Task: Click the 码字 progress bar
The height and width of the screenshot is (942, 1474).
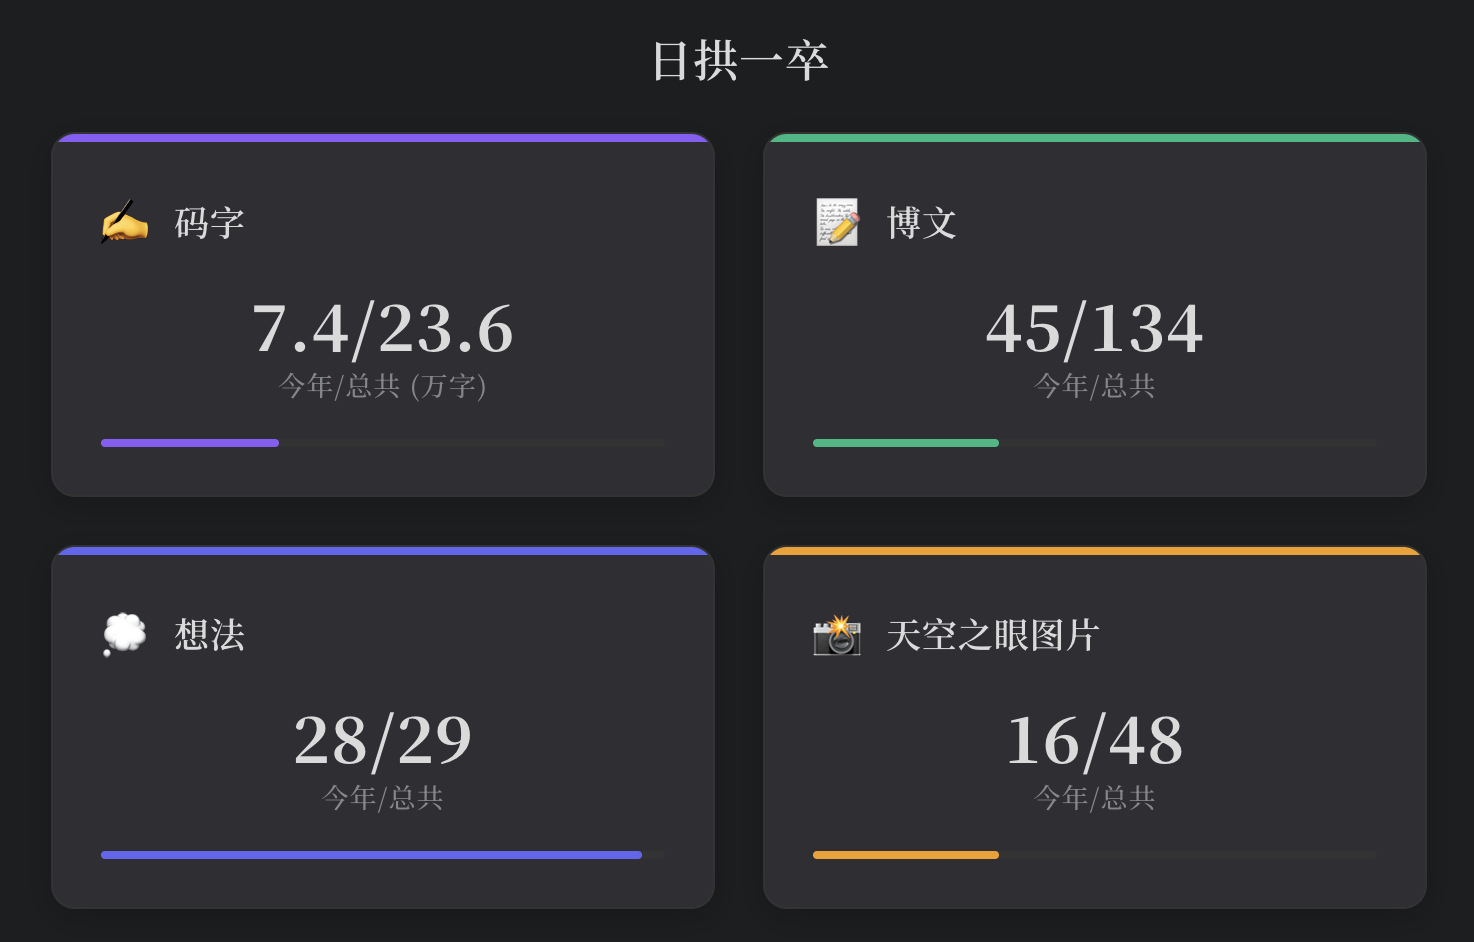Action: coord(382,442)
